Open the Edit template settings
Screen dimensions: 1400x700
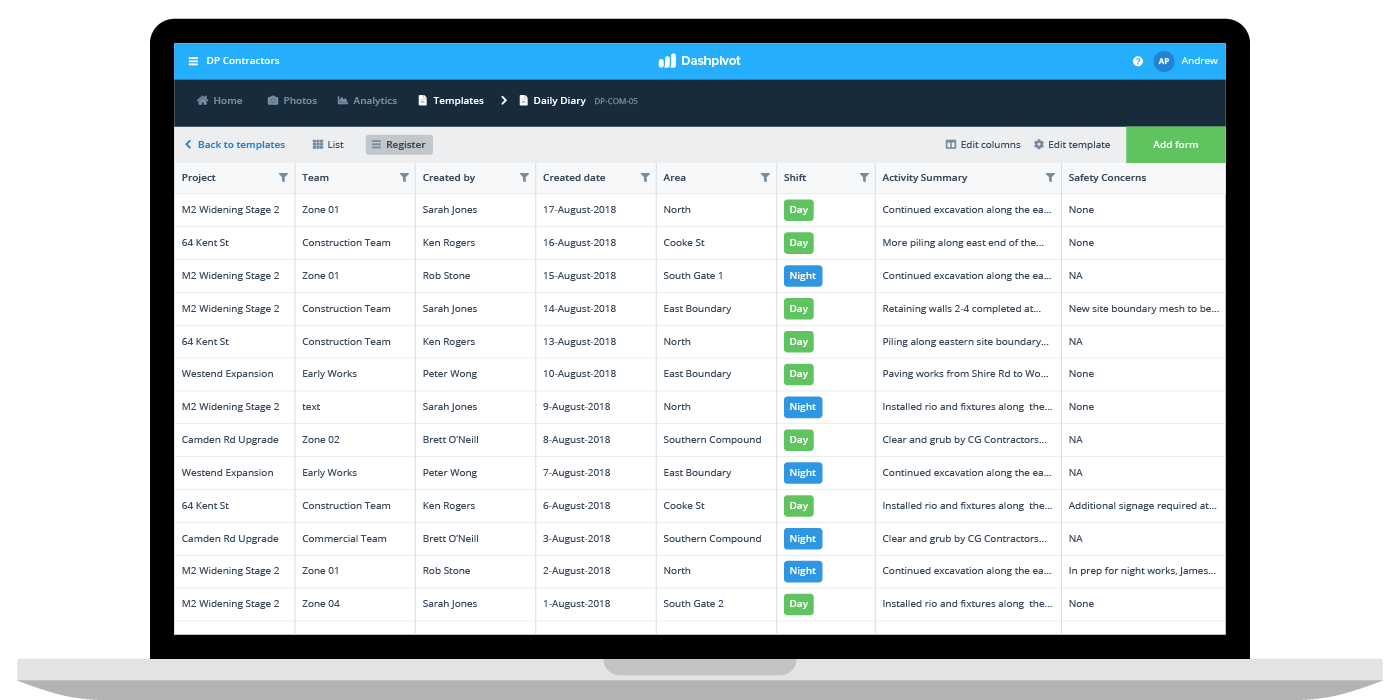(1072, 144)
